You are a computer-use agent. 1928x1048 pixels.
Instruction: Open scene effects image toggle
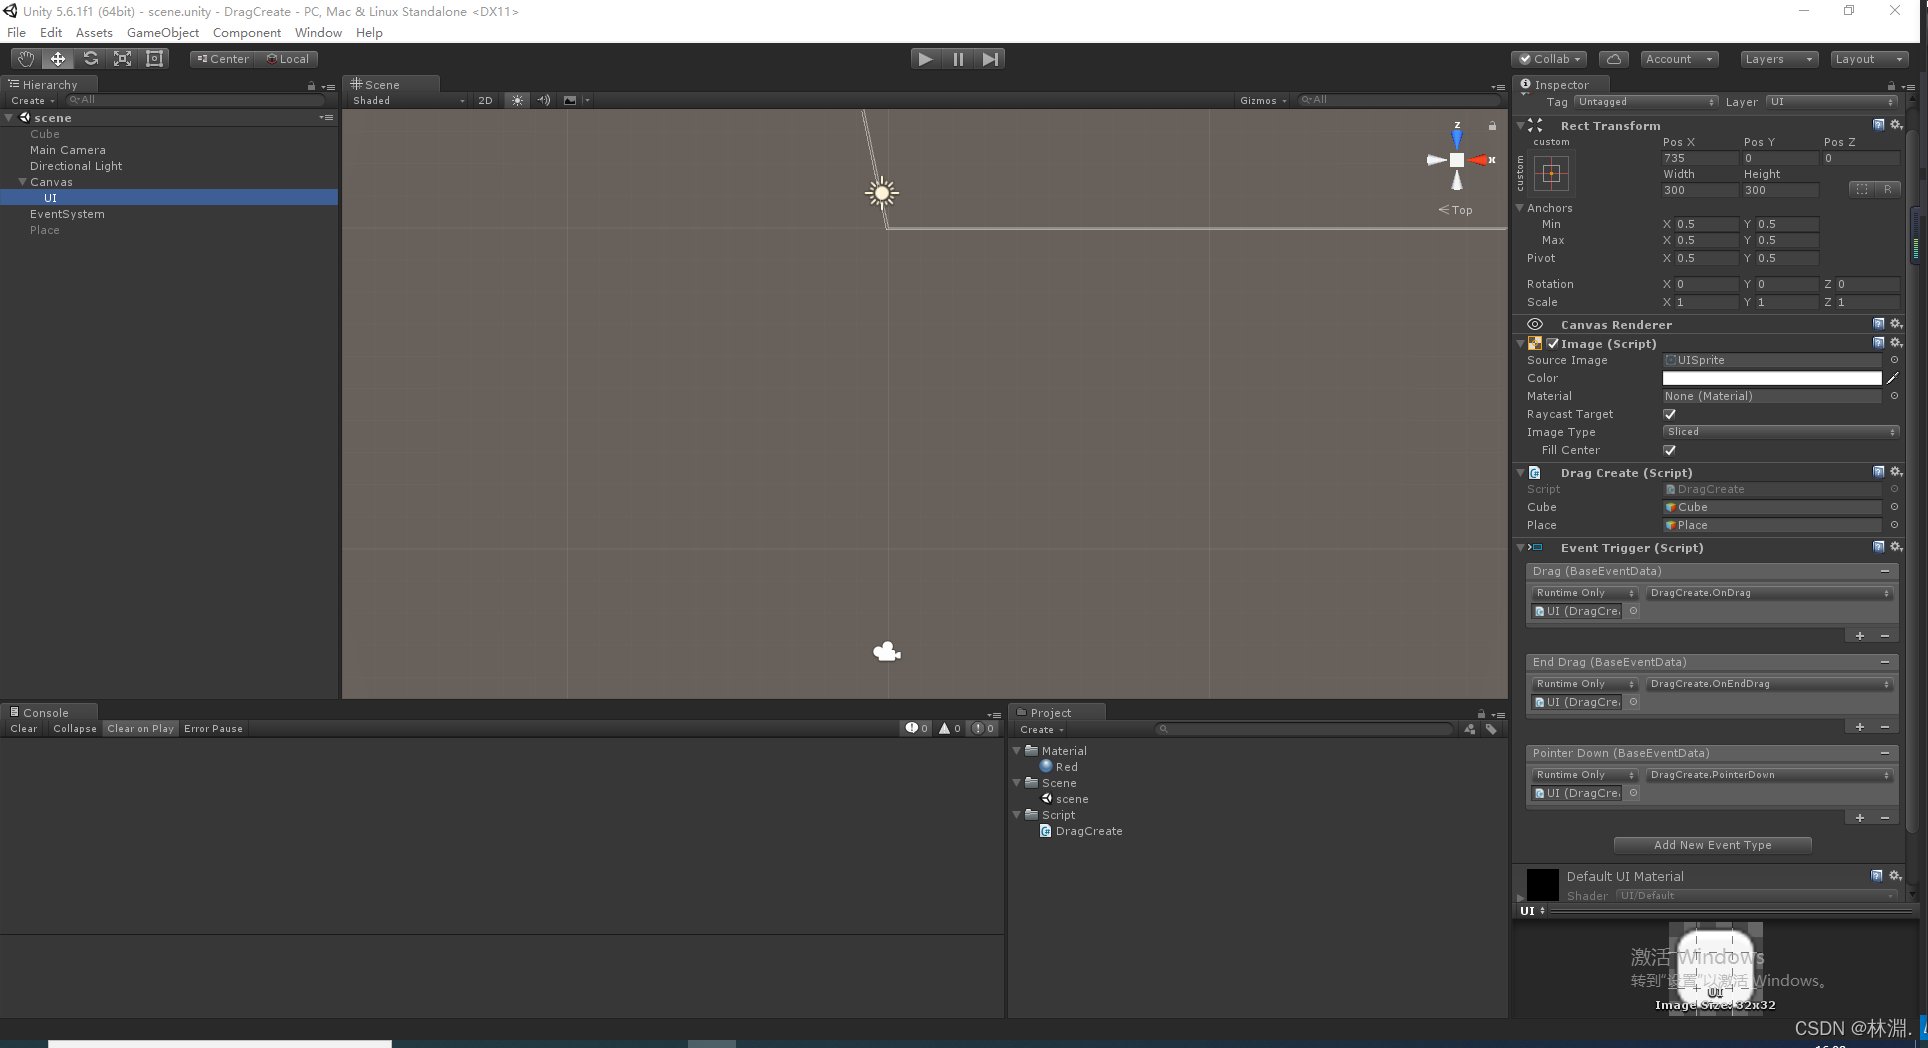coord(570,100)
